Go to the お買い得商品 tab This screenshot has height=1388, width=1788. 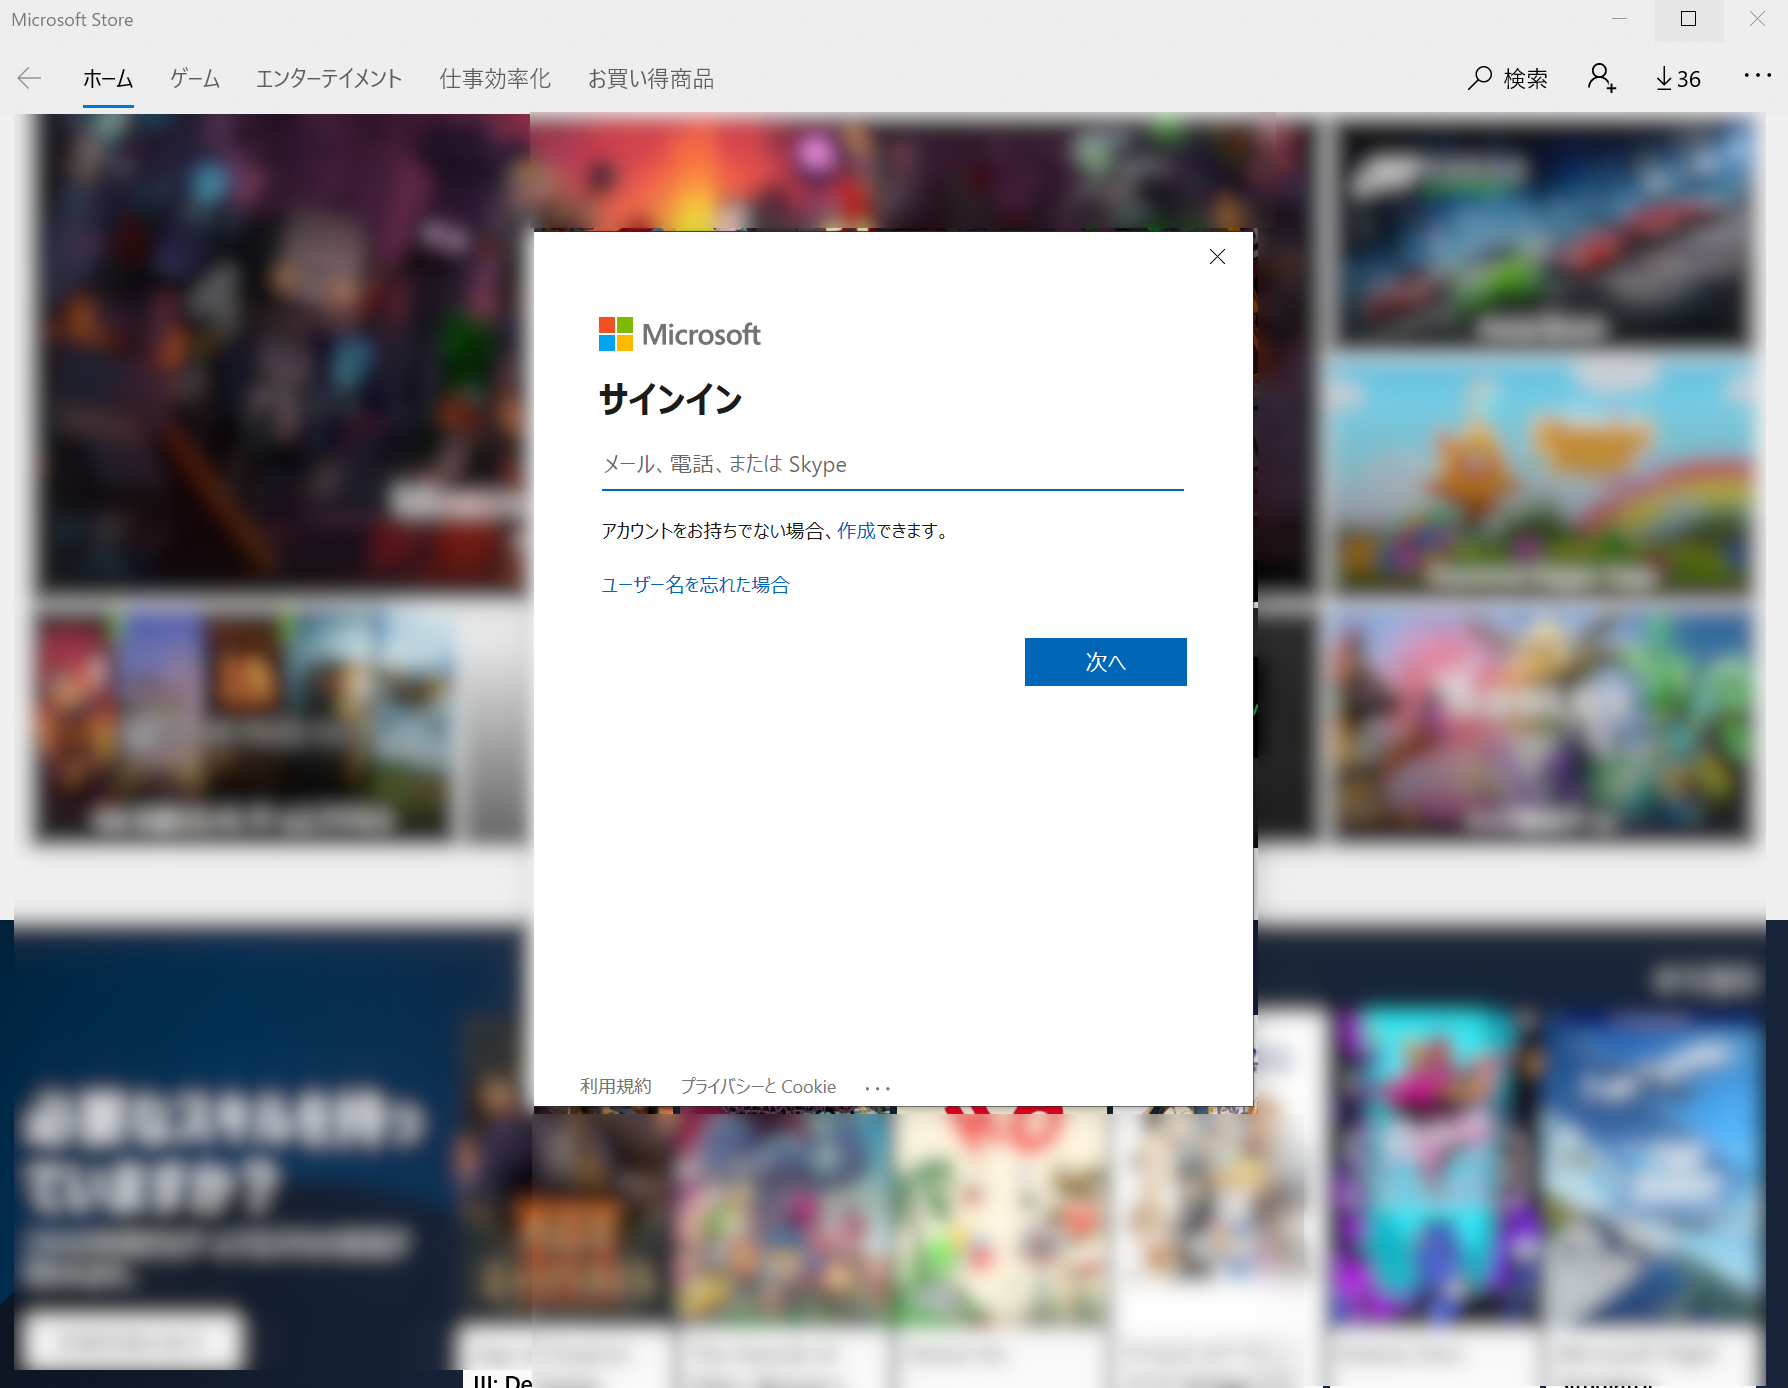point(651,79)
